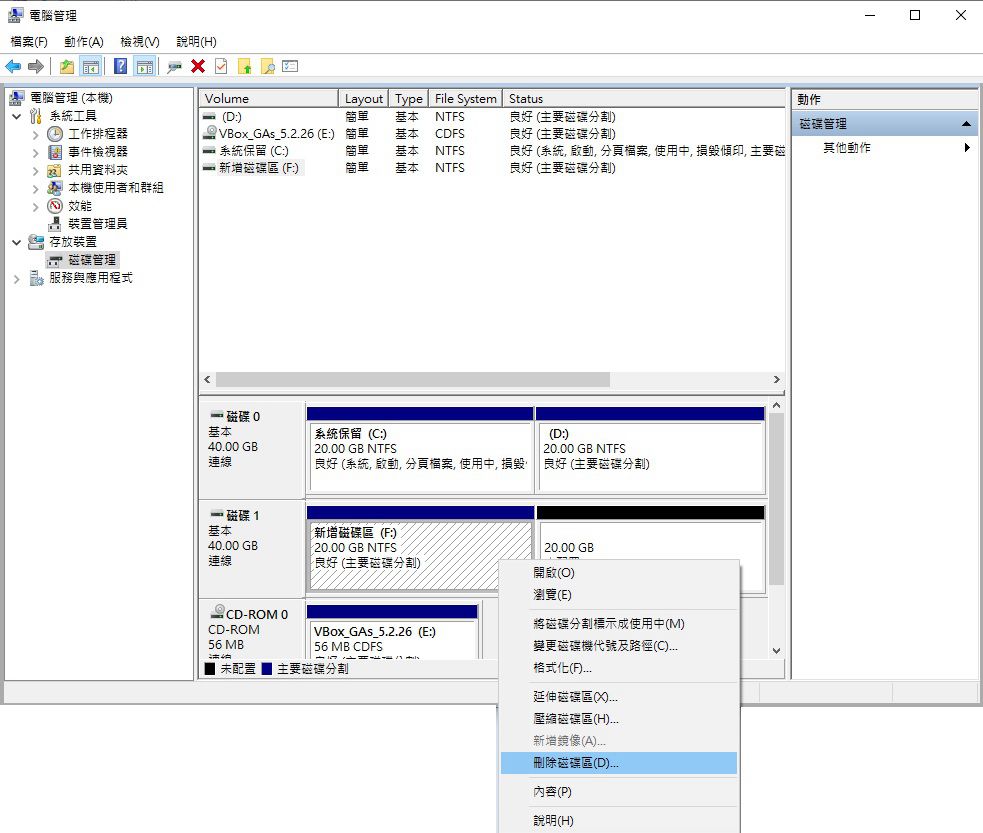Open Help via the blue question mark icon
This screenshot has width=983, height=833.
coord(120,66)
